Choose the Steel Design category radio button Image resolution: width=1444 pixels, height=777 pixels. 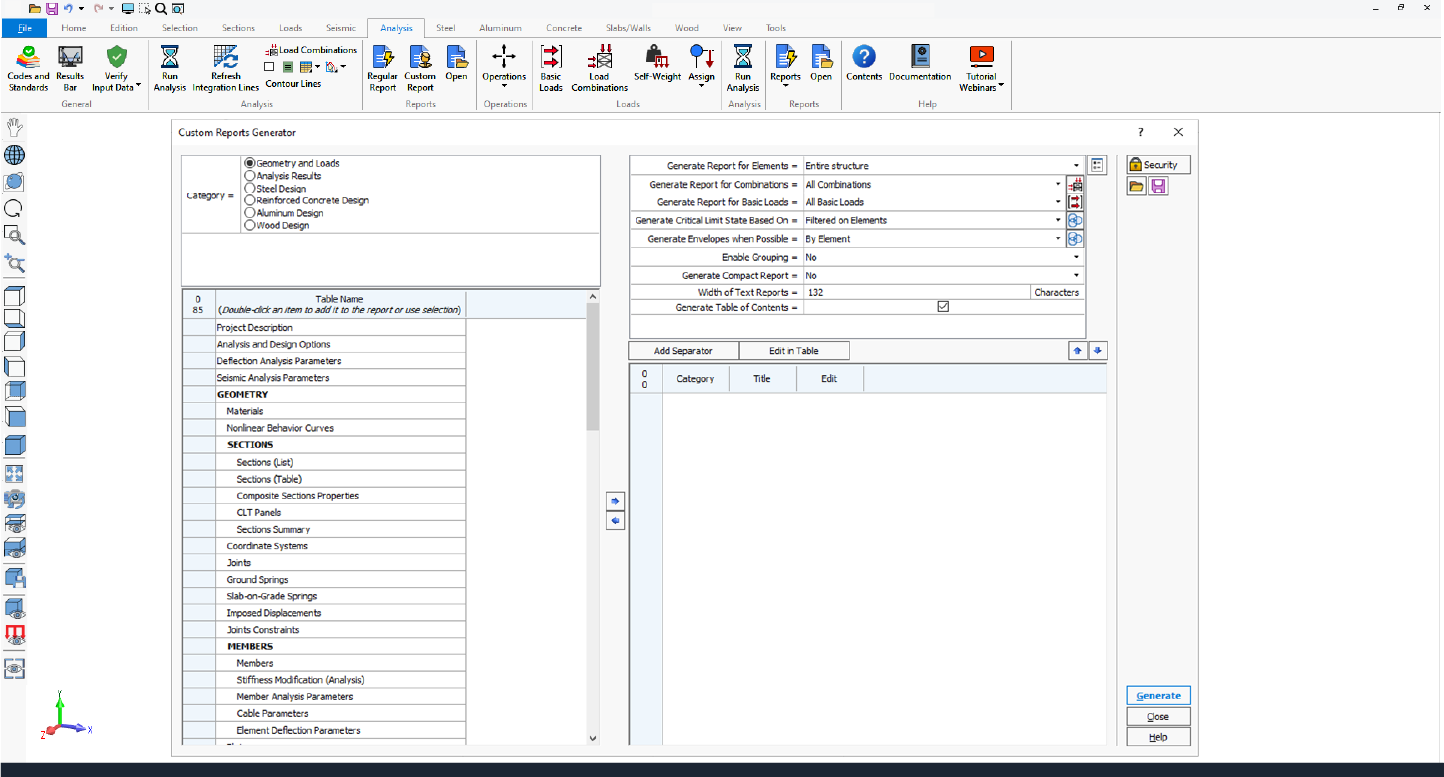[x=248, y=188]
